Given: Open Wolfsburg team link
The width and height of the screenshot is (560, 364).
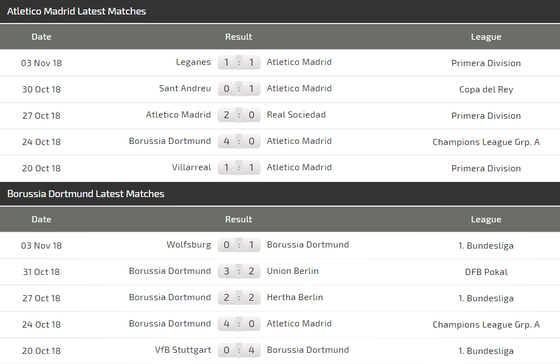Looking at the screenshot, I should [x=189, y=245].
